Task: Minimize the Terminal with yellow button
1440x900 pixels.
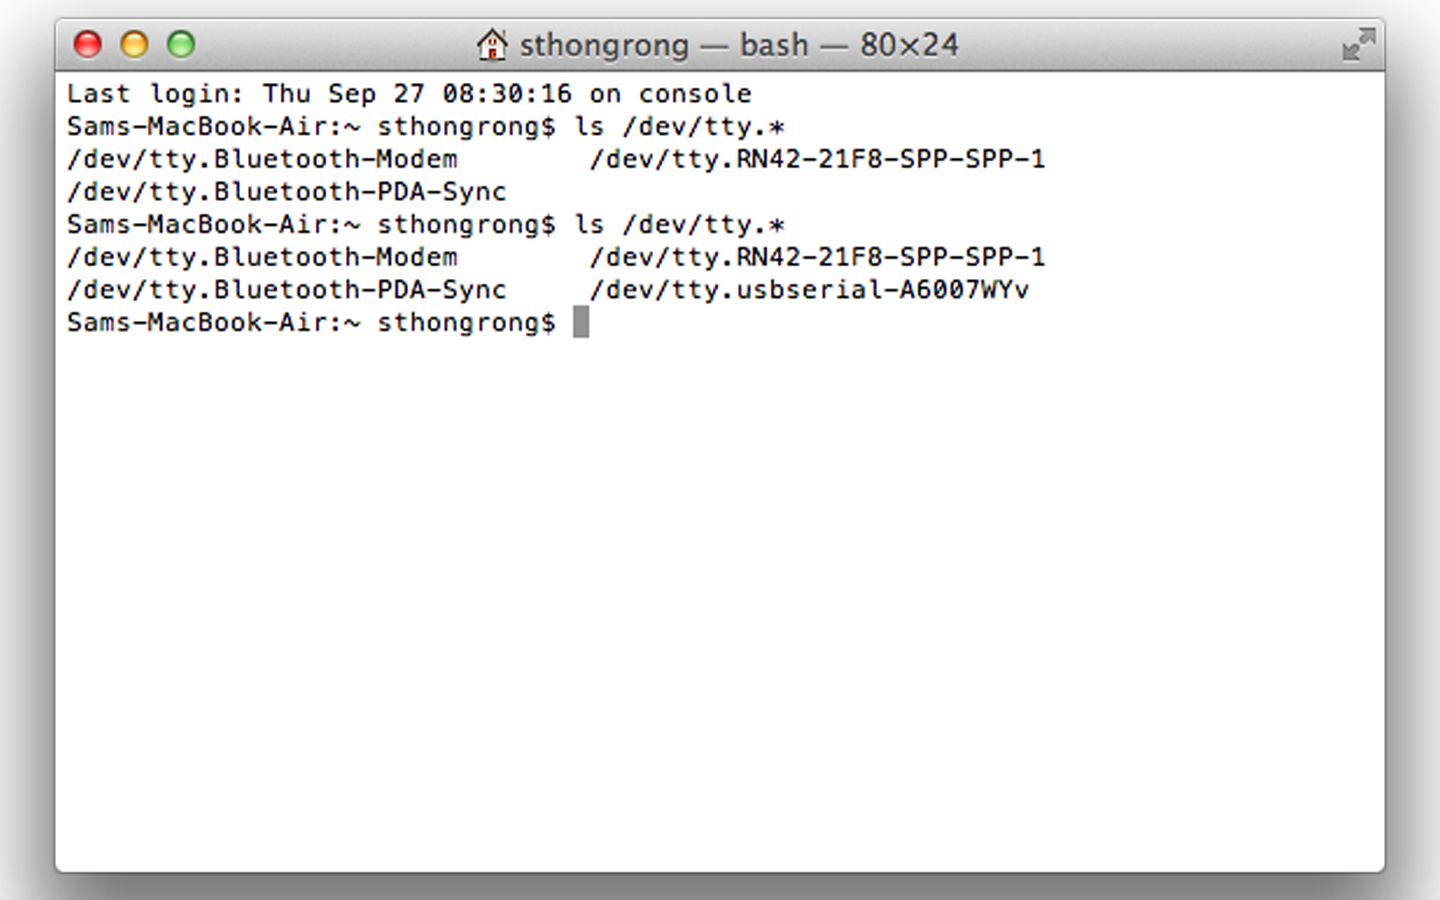Action: click(x=134, y=44)
